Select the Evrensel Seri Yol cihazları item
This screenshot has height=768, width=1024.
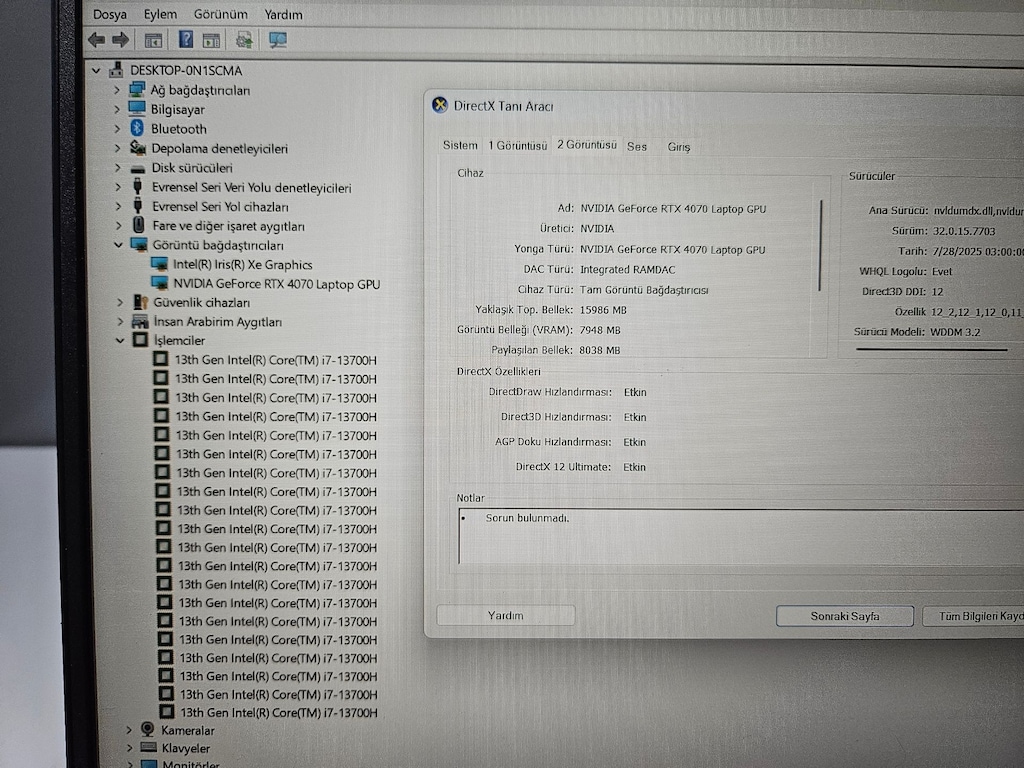(220, 206)
